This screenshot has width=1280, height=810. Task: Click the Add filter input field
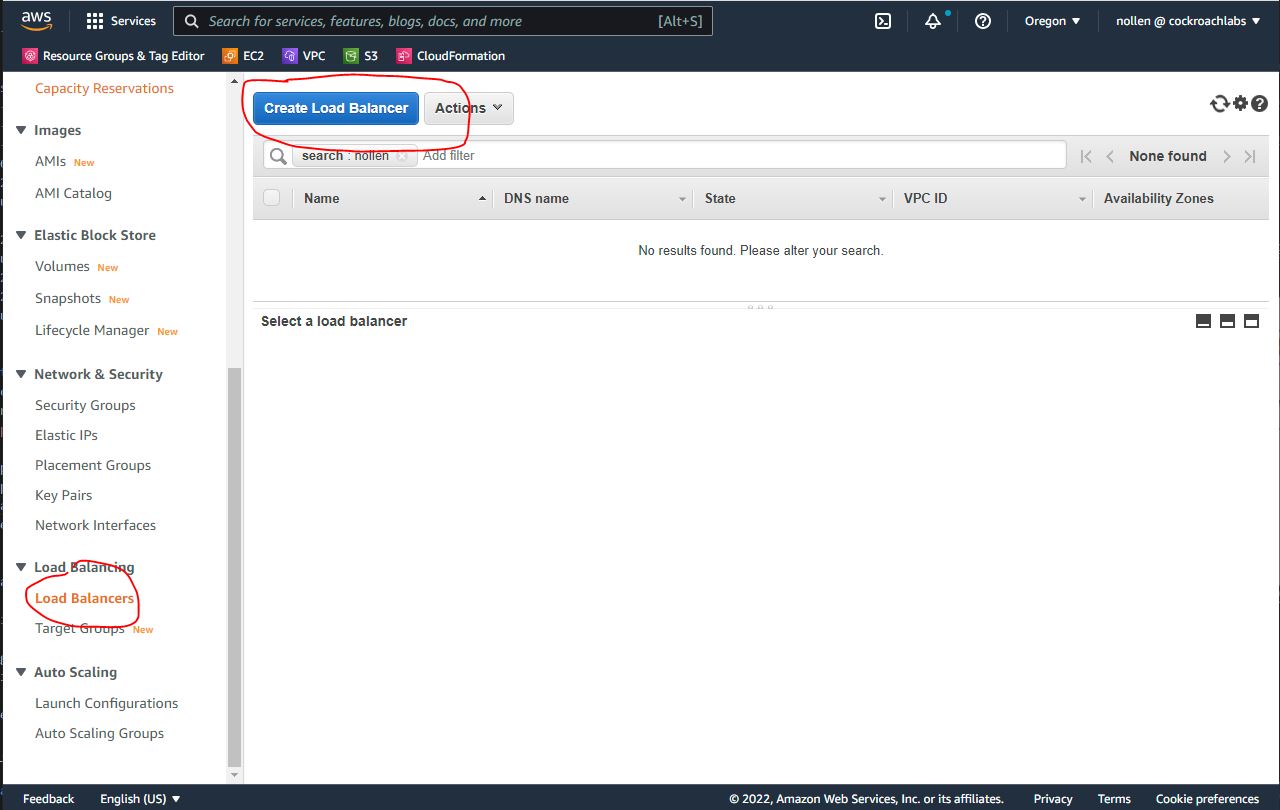pyautogui.click(x=740, y=156)
